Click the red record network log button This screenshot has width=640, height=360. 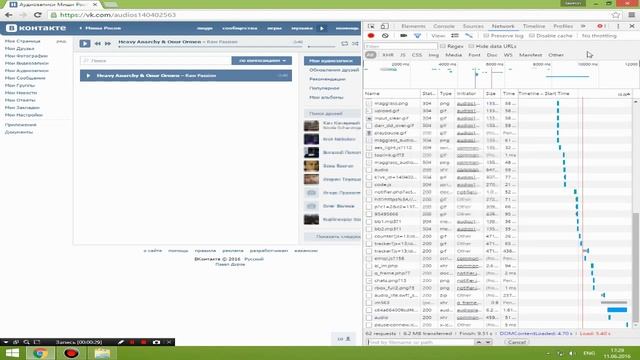click(371, 36)
